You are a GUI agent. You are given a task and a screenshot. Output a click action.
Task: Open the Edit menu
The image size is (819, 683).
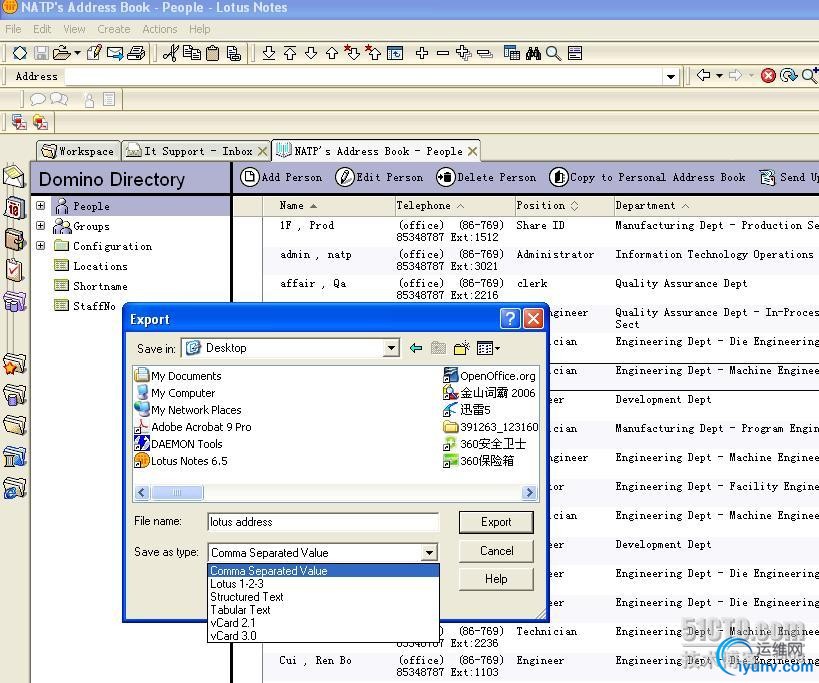[x=42, y=29]
